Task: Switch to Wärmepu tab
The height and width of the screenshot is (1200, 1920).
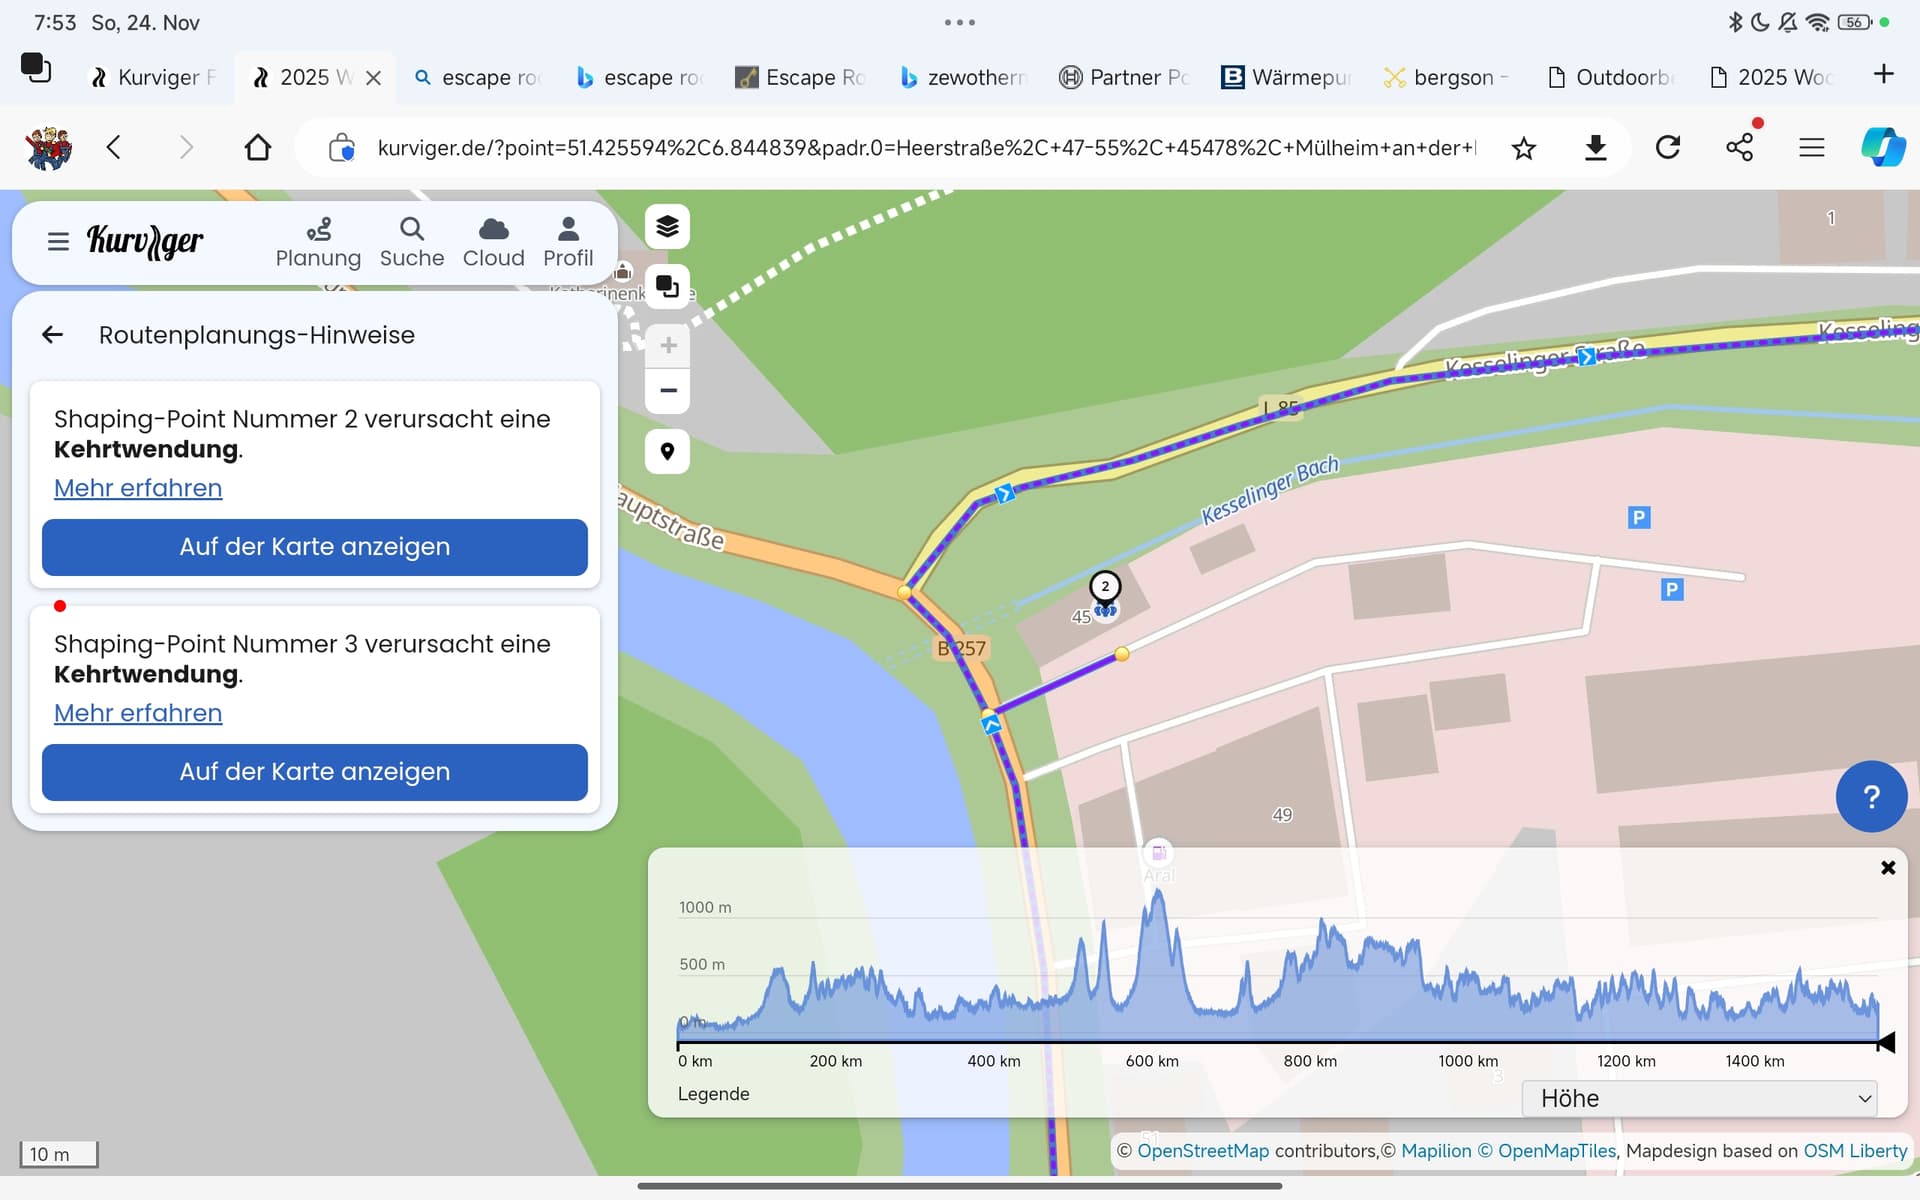Action: tap(1288, 78)
